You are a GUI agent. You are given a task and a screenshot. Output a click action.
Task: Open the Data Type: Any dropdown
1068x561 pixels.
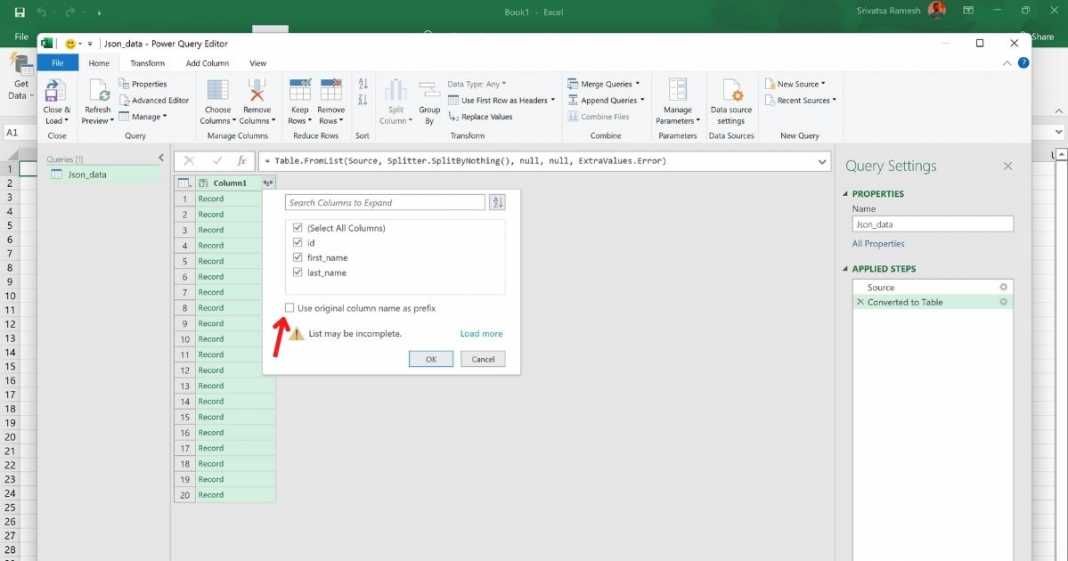click(x=477, y=84)
